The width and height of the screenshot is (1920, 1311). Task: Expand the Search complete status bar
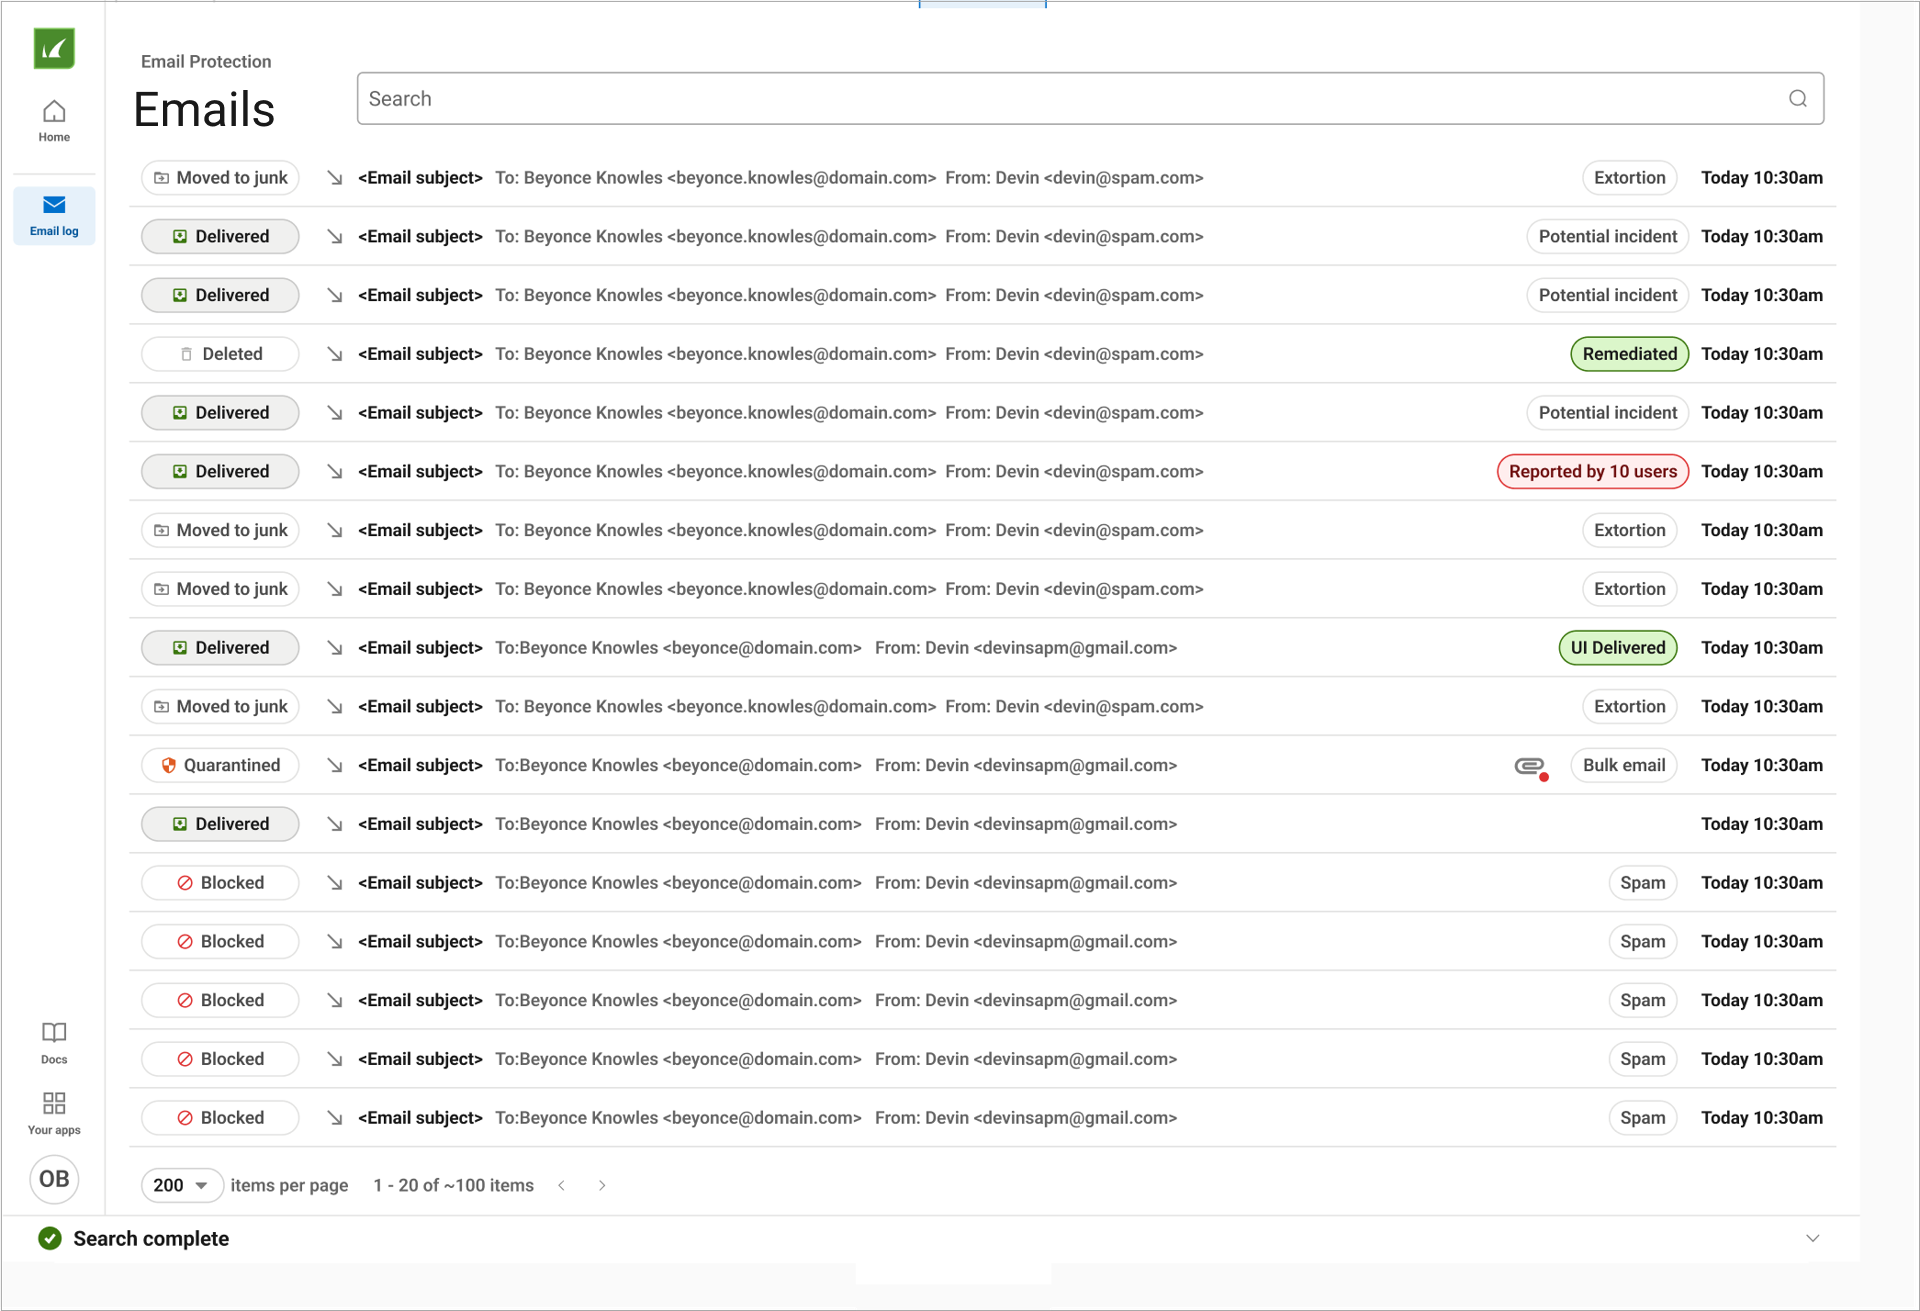(x=1812, y=1238)
